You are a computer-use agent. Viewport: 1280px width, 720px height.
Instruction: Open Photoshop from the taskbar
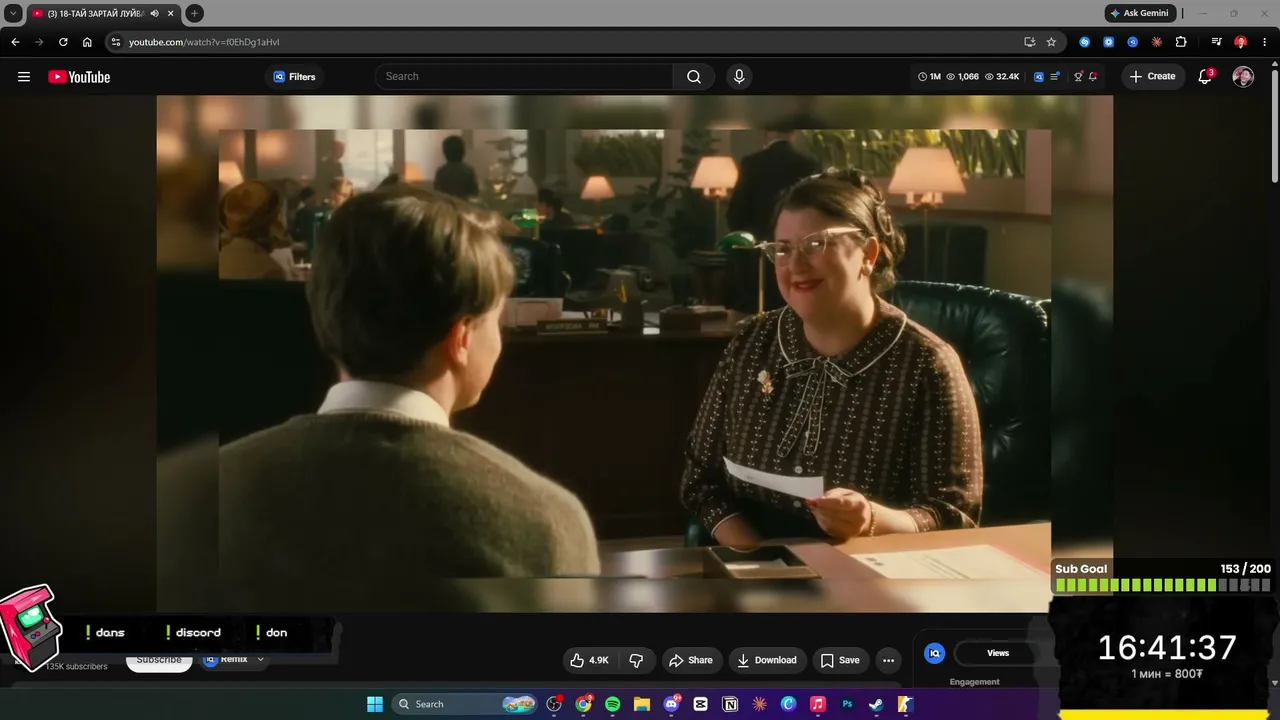[847, 704]
